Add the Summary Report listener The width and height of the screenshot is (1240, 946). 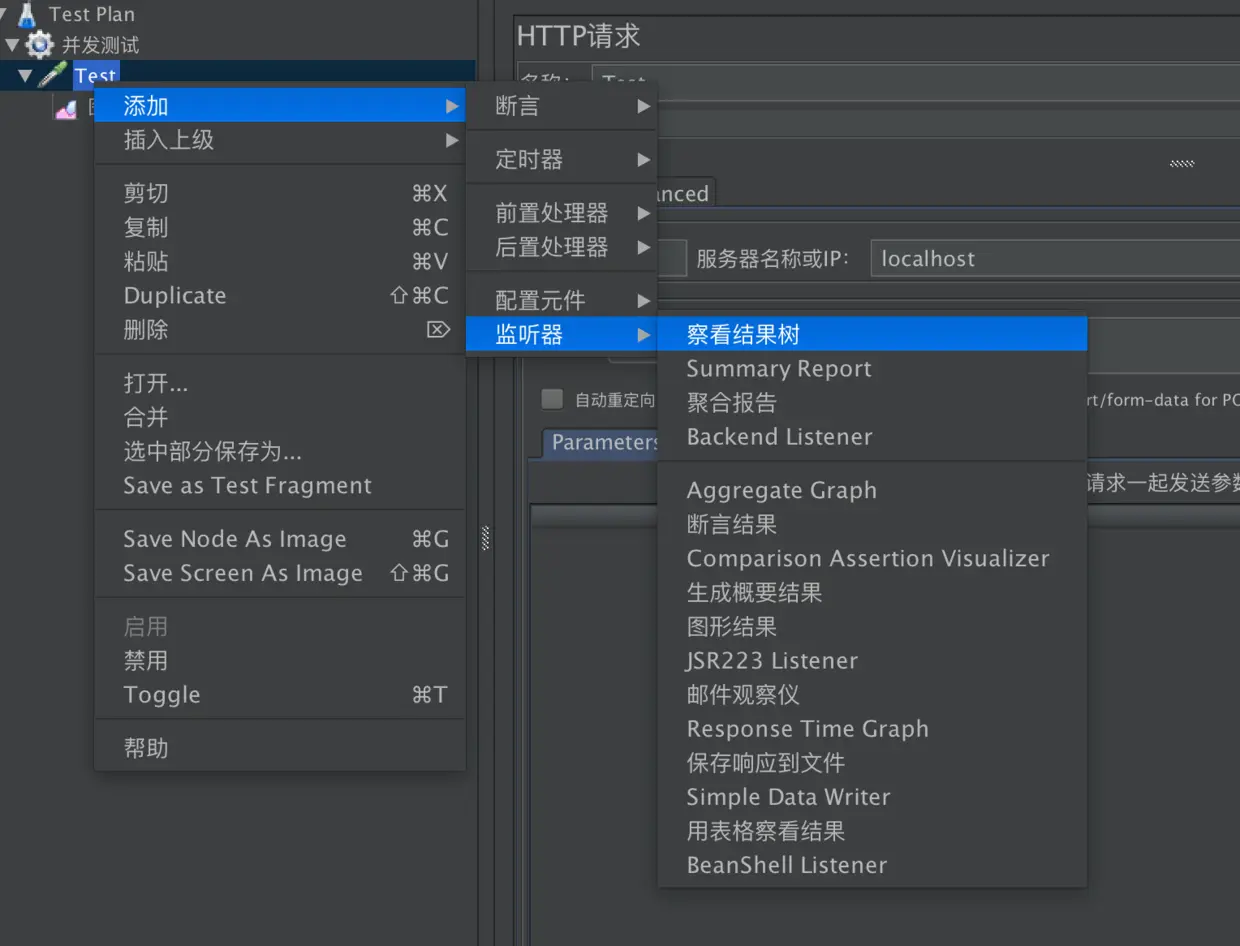872,368
